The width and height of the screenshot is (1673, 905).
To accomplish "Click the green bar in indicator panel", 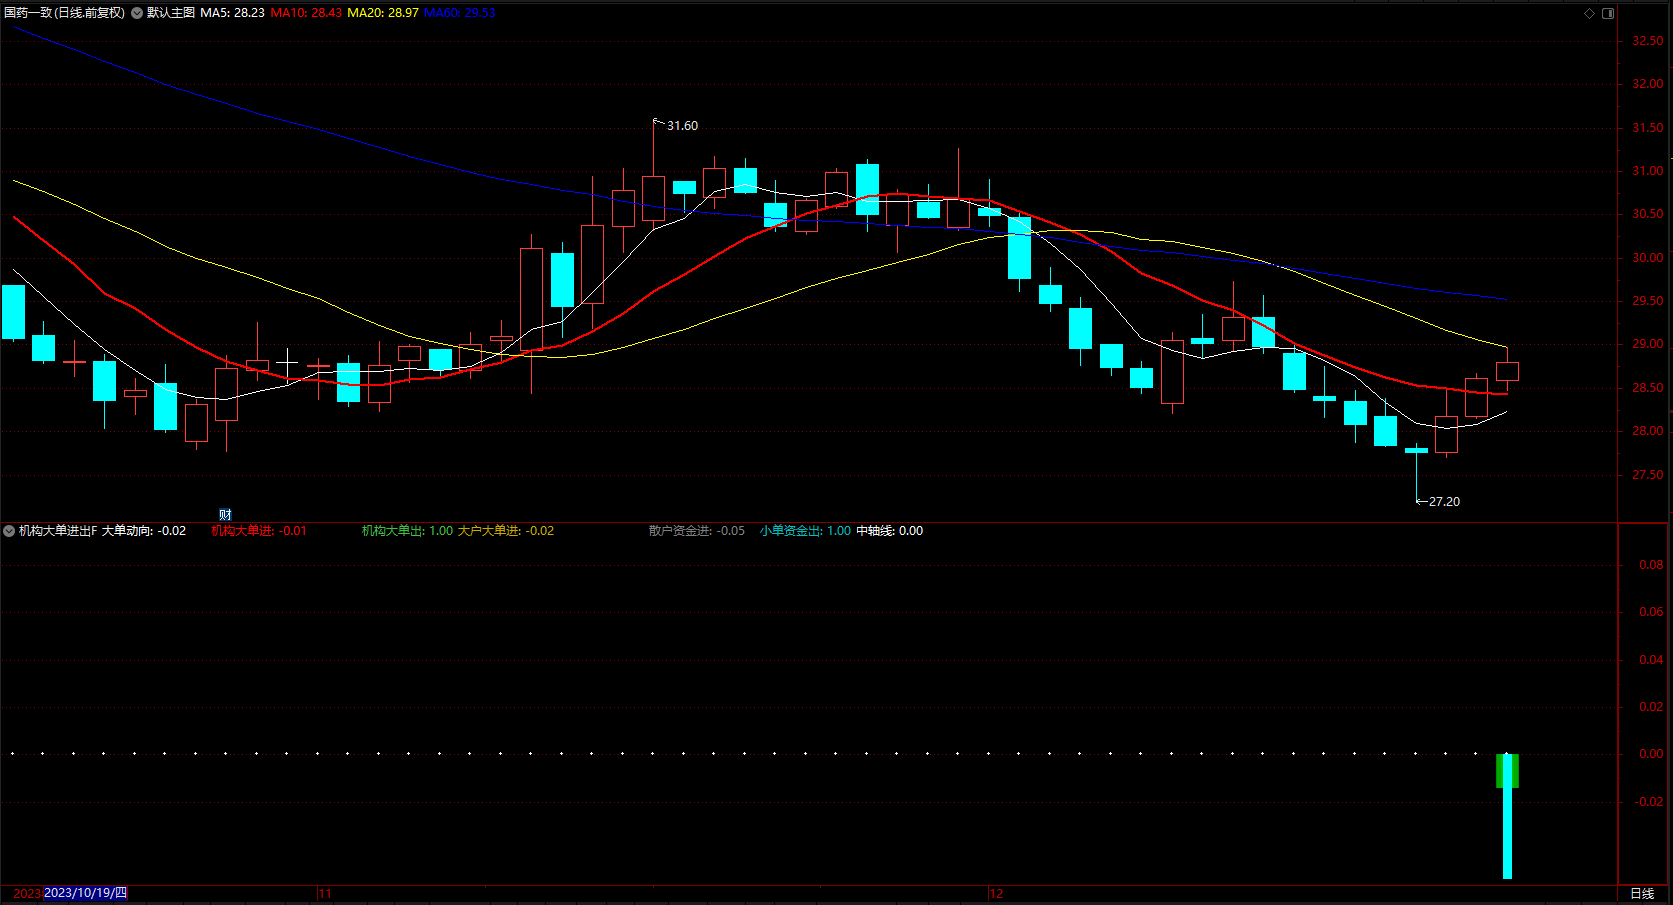I will click(x=1507, y=771).
